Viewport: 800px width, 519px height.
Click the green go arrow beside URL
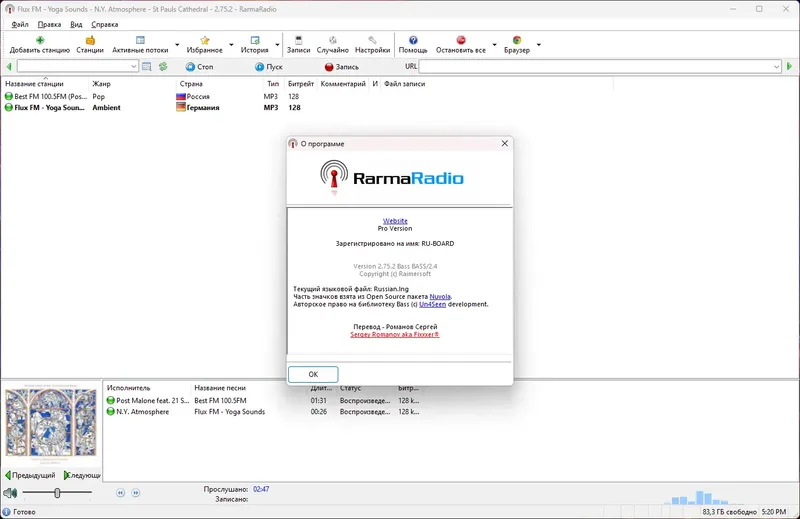click(789, 66)
